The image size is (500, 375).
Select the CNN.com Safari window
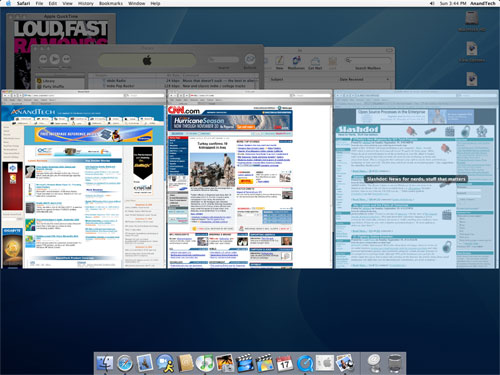[250, 179]
